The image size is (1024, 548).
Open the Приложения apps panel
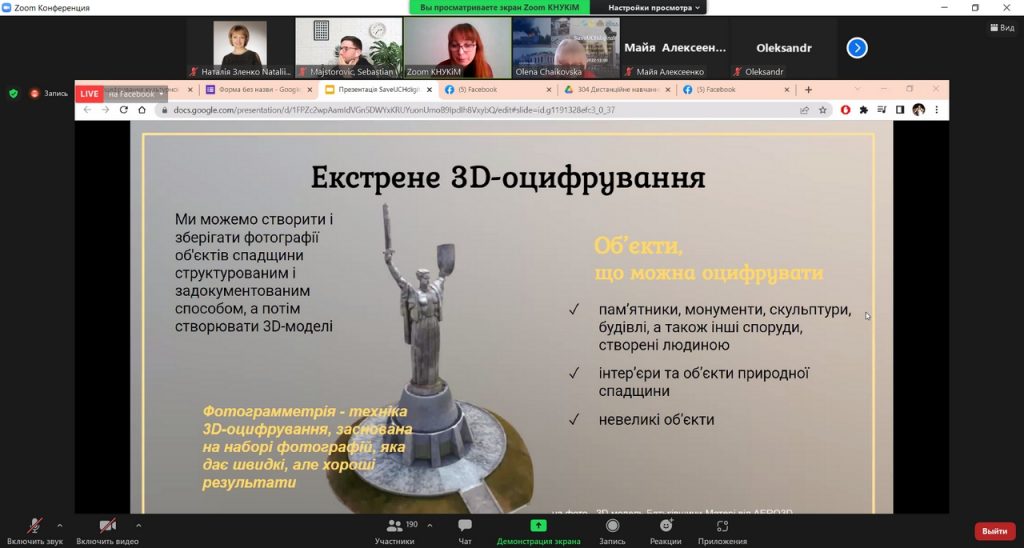(722, 531)
